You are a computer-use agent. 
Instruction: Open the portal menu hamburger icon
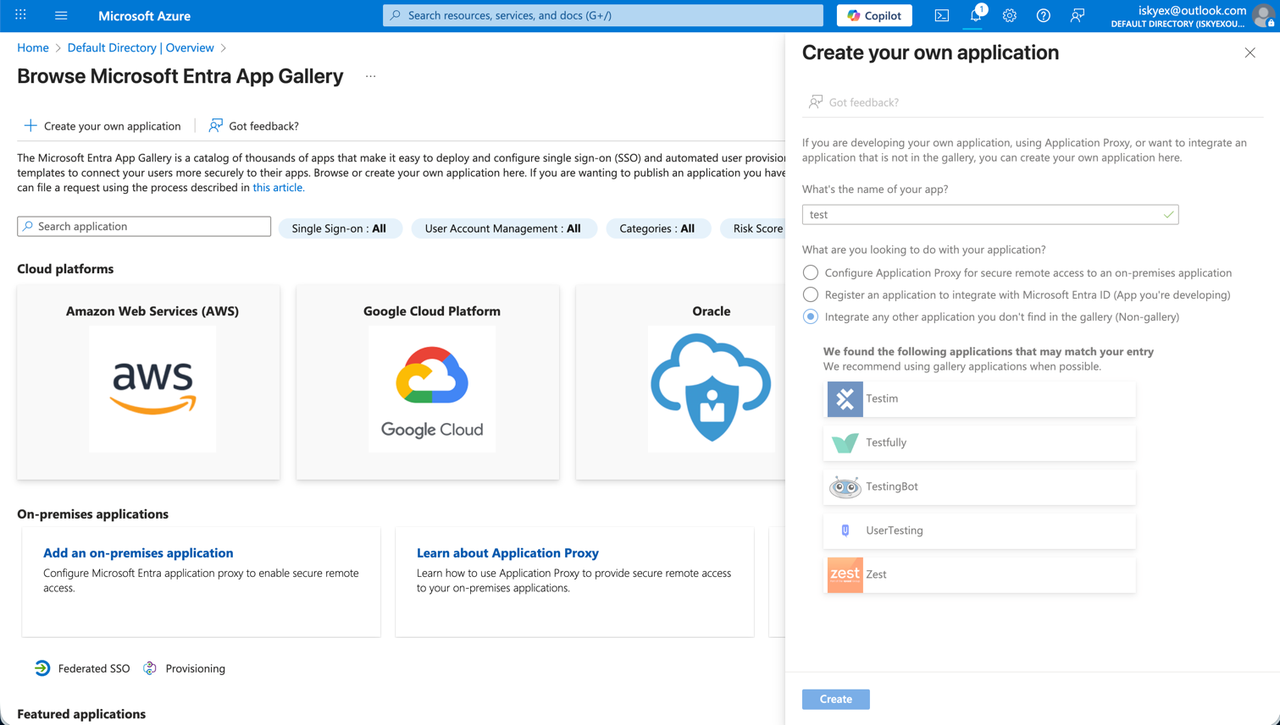[x=62, y=15]
